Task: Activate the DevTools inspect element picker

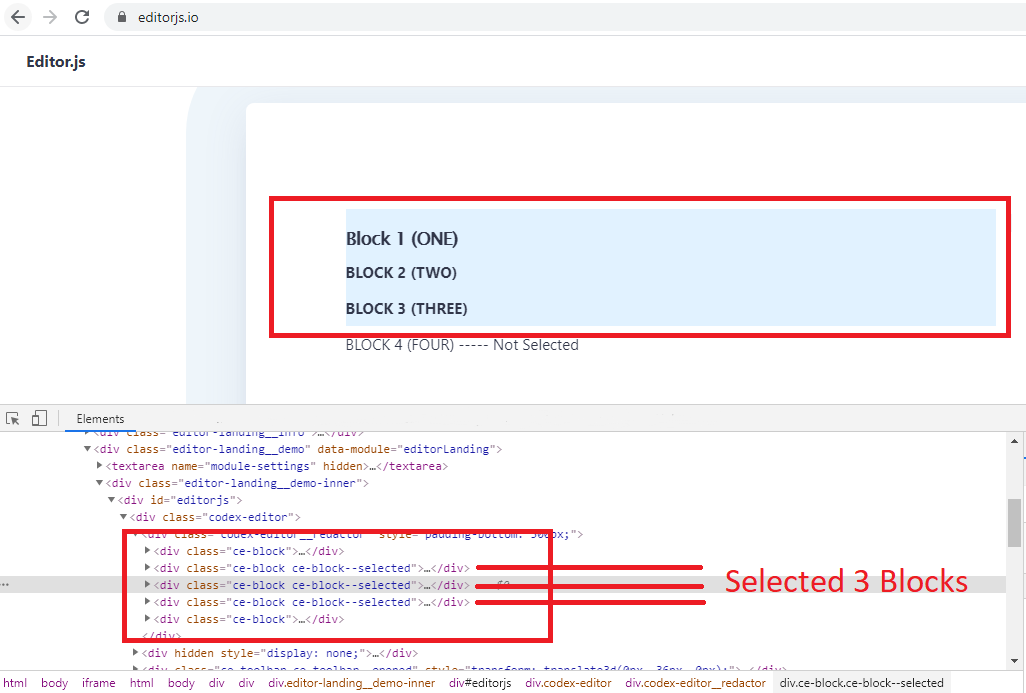Action: click(x=12, y=418)
